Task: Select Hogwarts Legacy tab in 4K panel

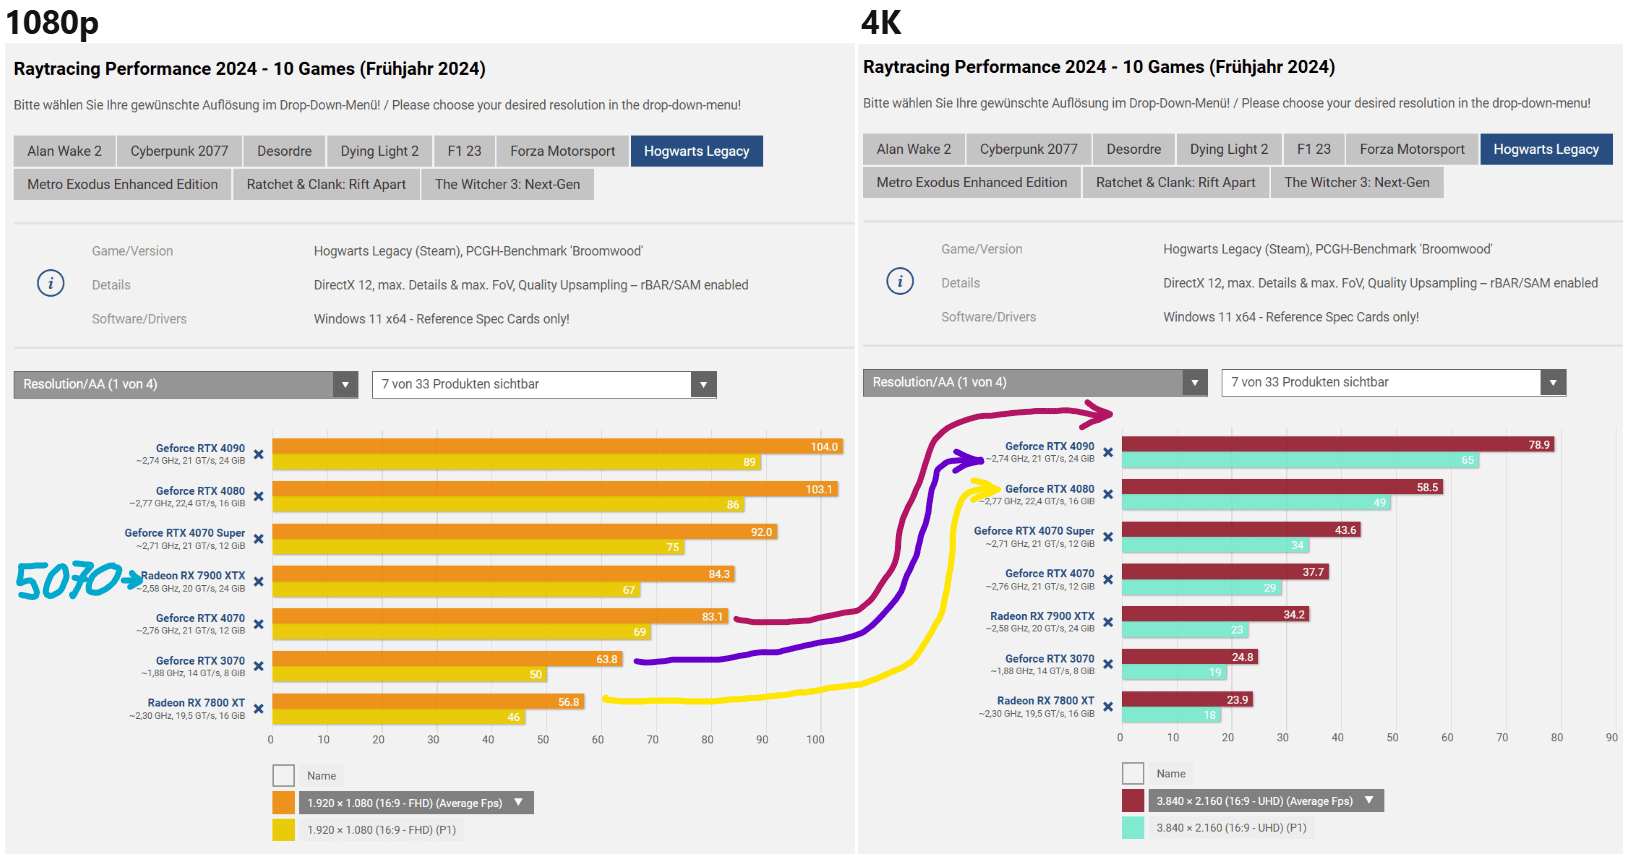Action: [x=1546, y=149]
